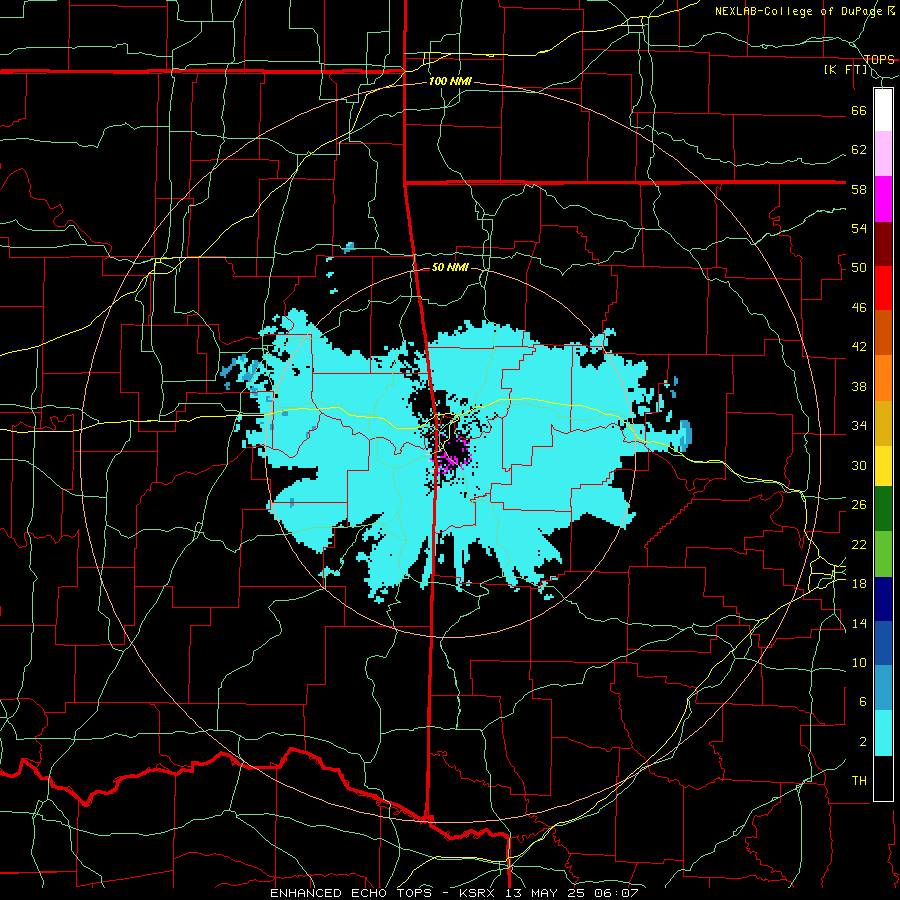
Task: Click the 38 value on the legend
Action: point(859,386)
